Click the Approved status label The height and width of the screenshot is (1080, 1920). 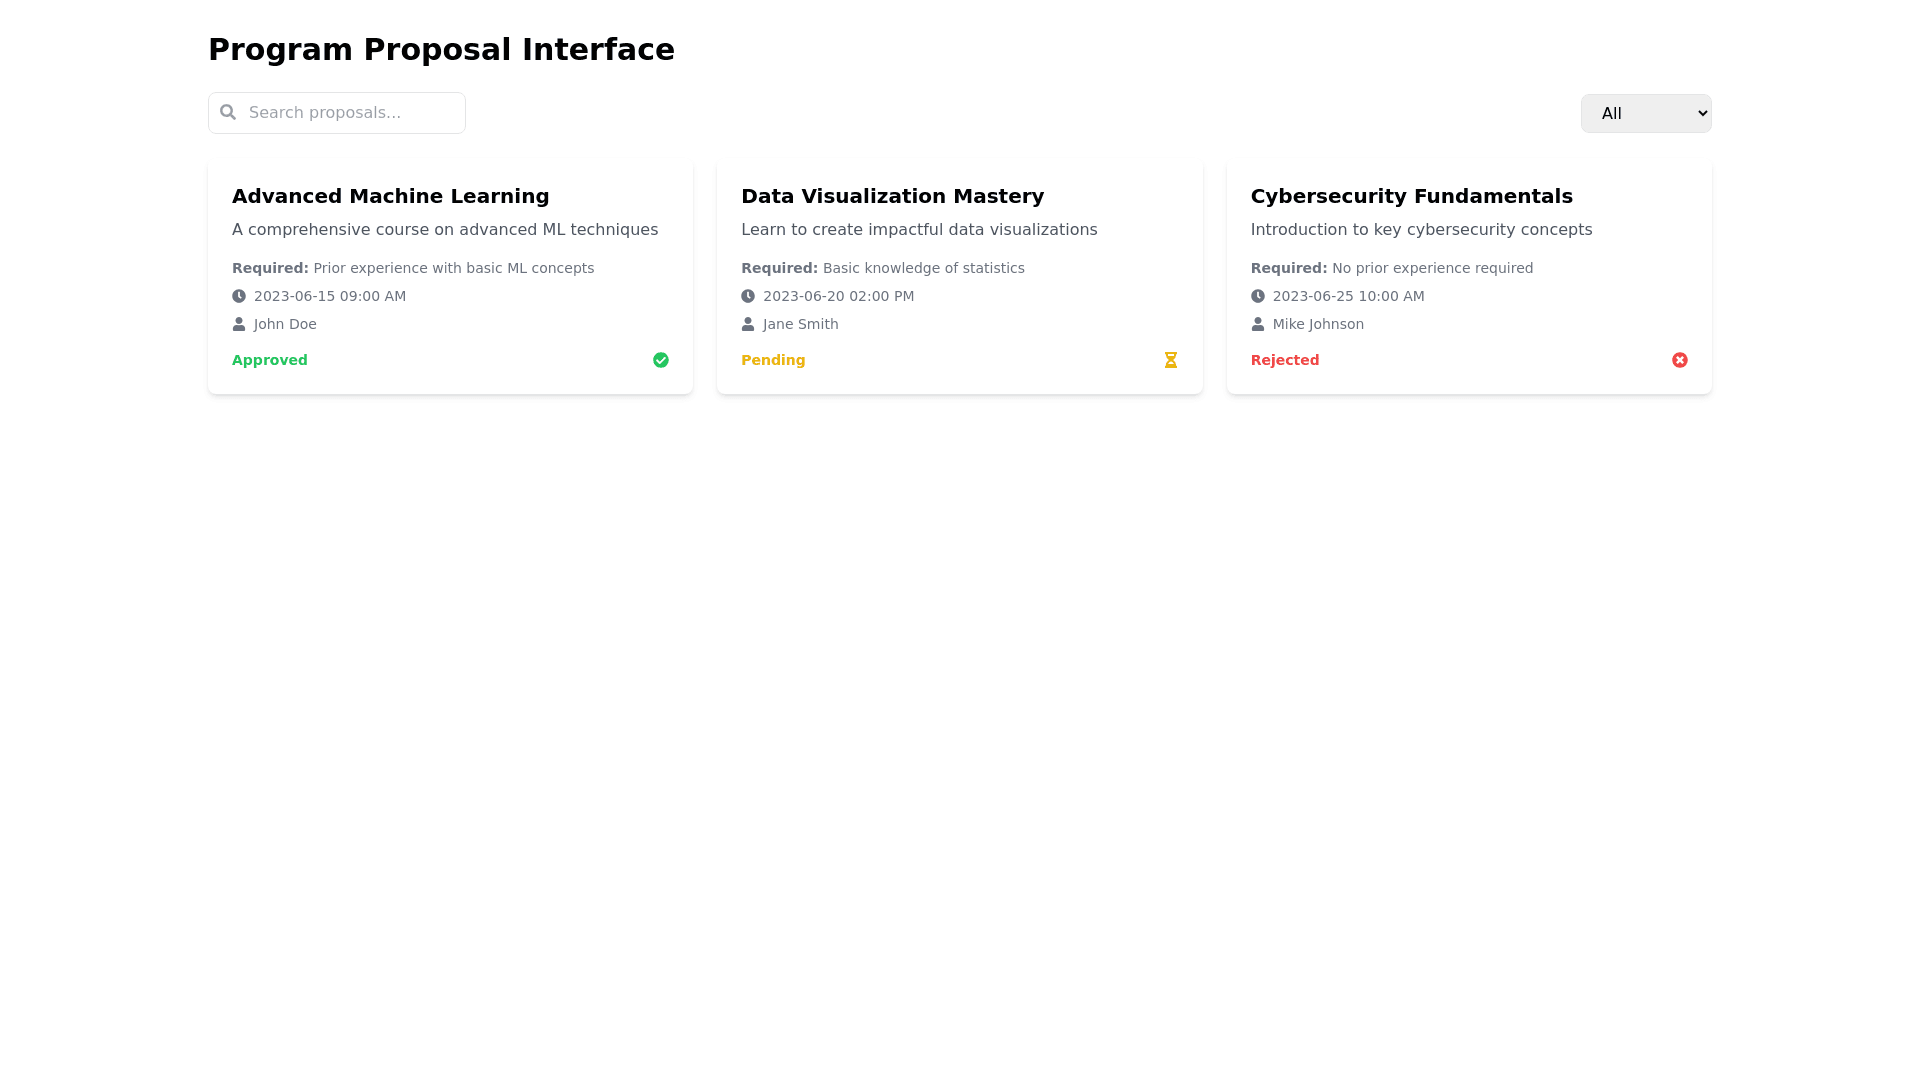pyautogui.click(x=270, y=360)
